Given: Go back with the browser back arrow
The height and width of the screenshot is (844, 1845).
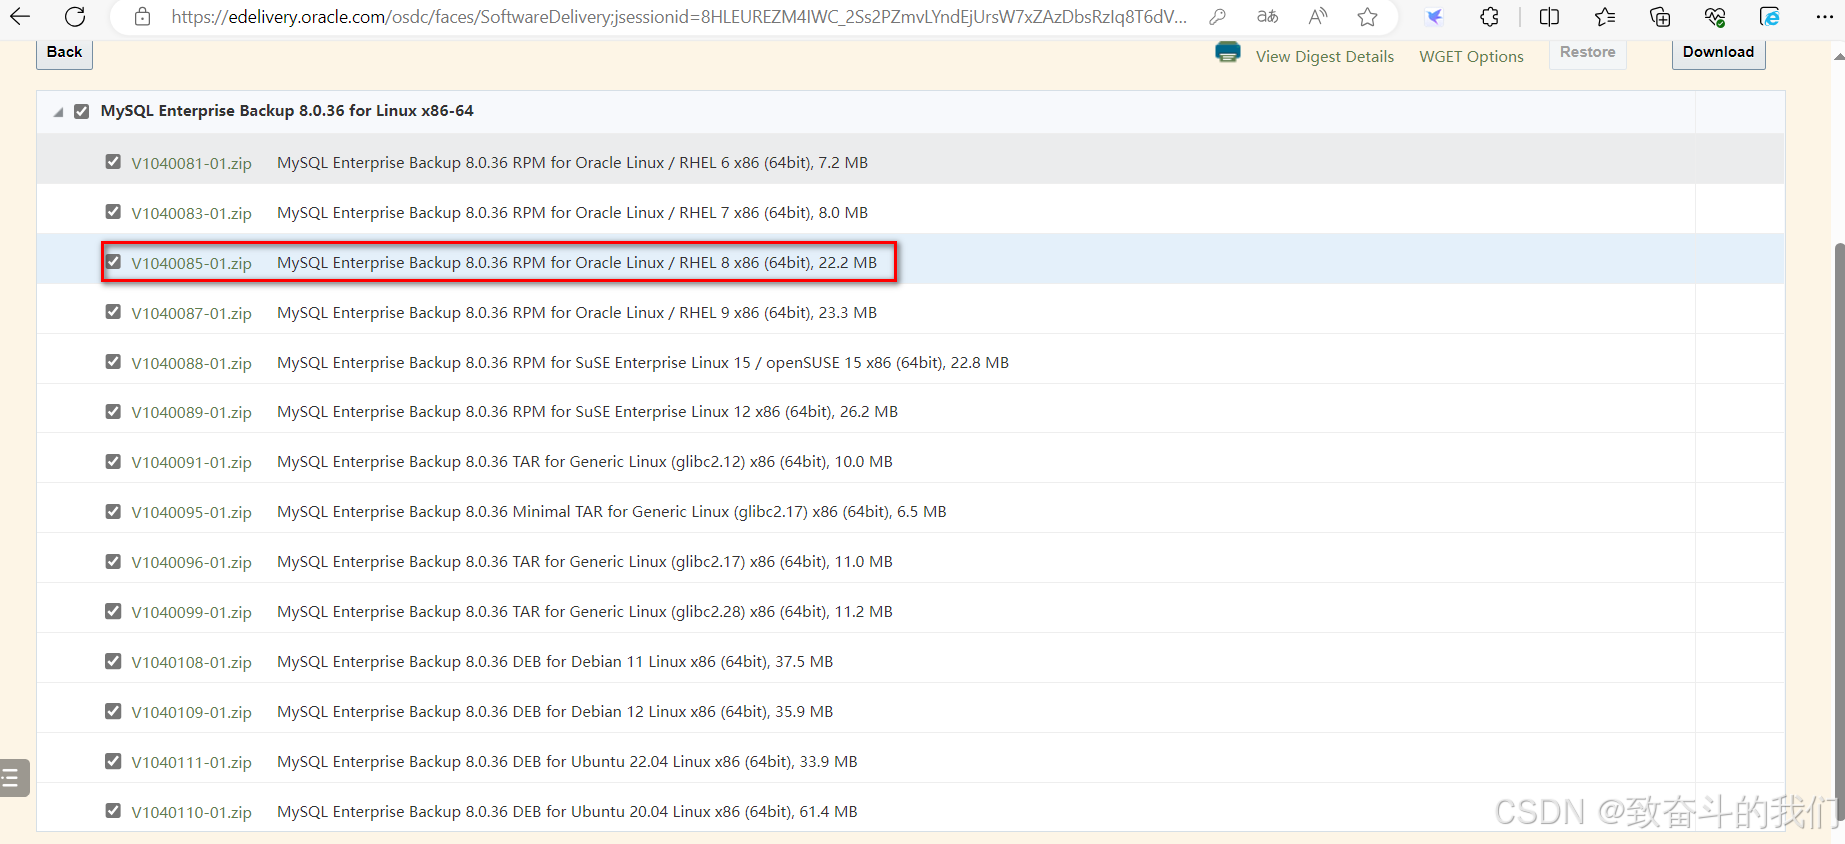Looking at the screenshot, I should pos(20,16).
